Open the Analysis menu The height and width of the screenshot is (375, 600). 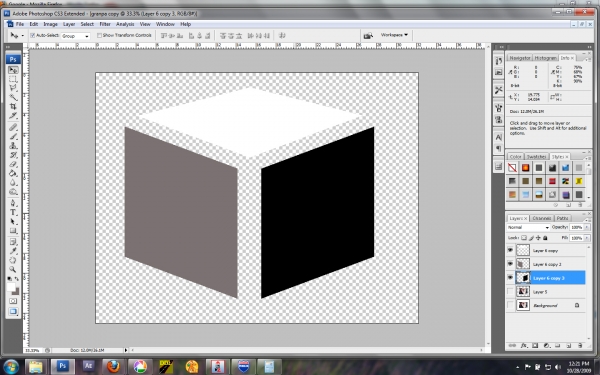[125, 24]
